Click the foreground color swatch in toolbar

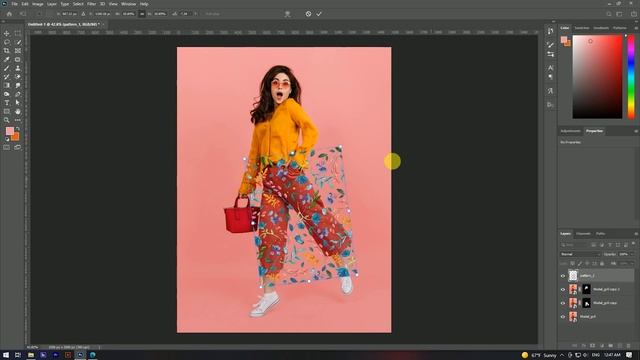coord(10,131)
